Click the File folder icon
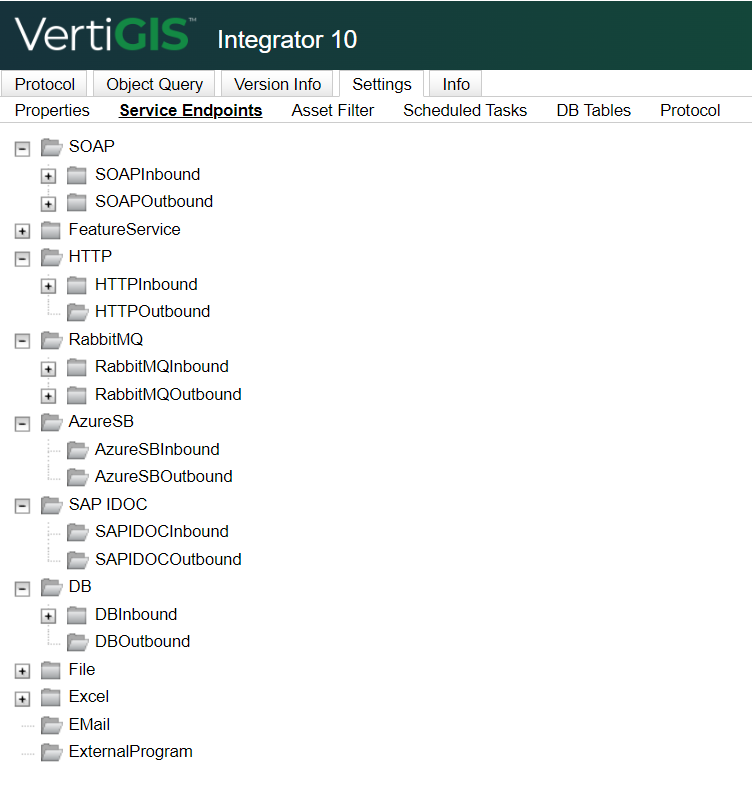752x810 pixels. coord(51,670)
